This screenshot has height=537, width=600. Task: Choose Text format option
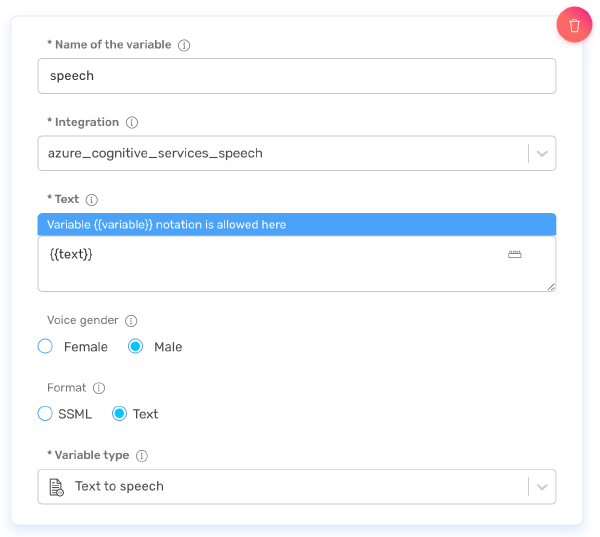point(119,414)
